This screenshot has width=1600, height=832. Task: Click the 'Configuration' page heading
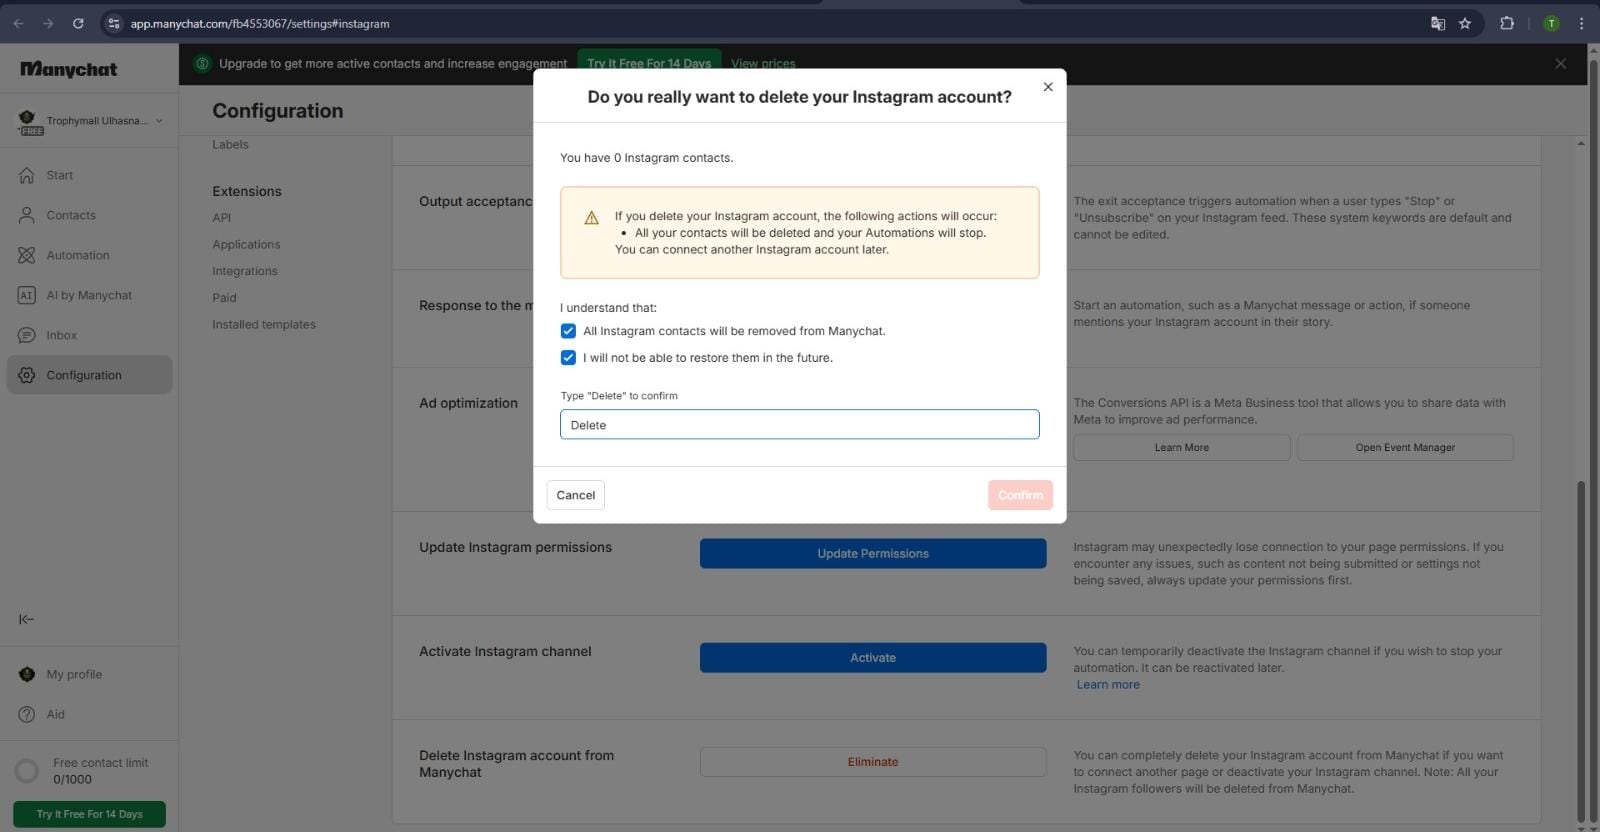pos(278,111)
